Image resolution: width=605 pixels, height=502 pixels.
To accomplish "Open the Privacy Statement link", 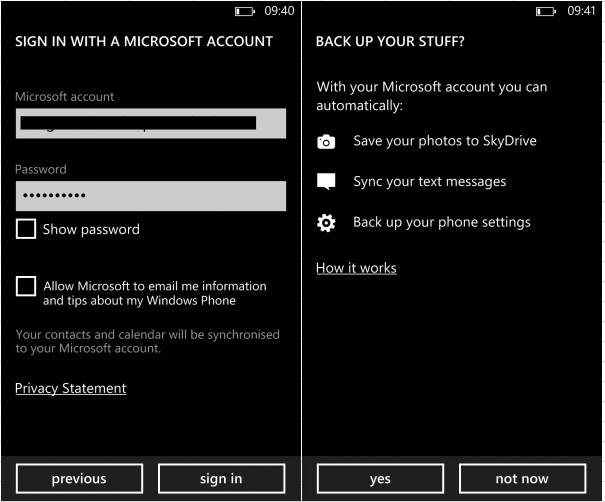I will pos(71,388).
